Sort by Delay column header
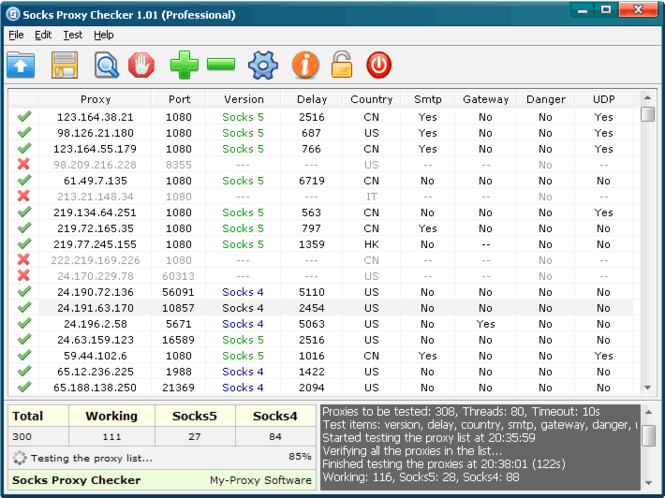This screenshot has height=498, width=665. 312,99
